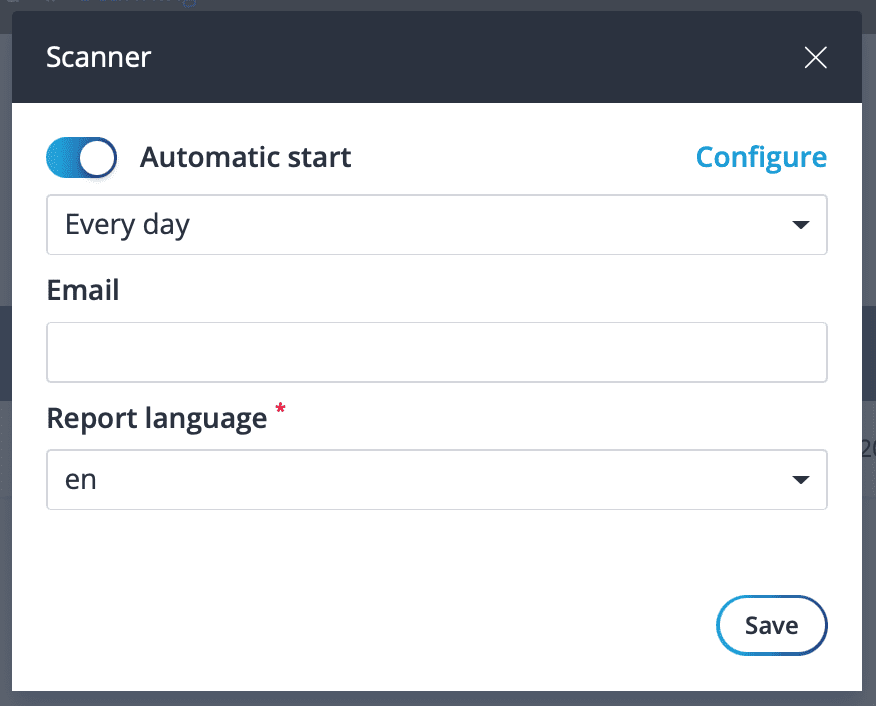The width and height of the screenshot is (876, 706).
Task: Click the Email field label
Action: (83, 290)
